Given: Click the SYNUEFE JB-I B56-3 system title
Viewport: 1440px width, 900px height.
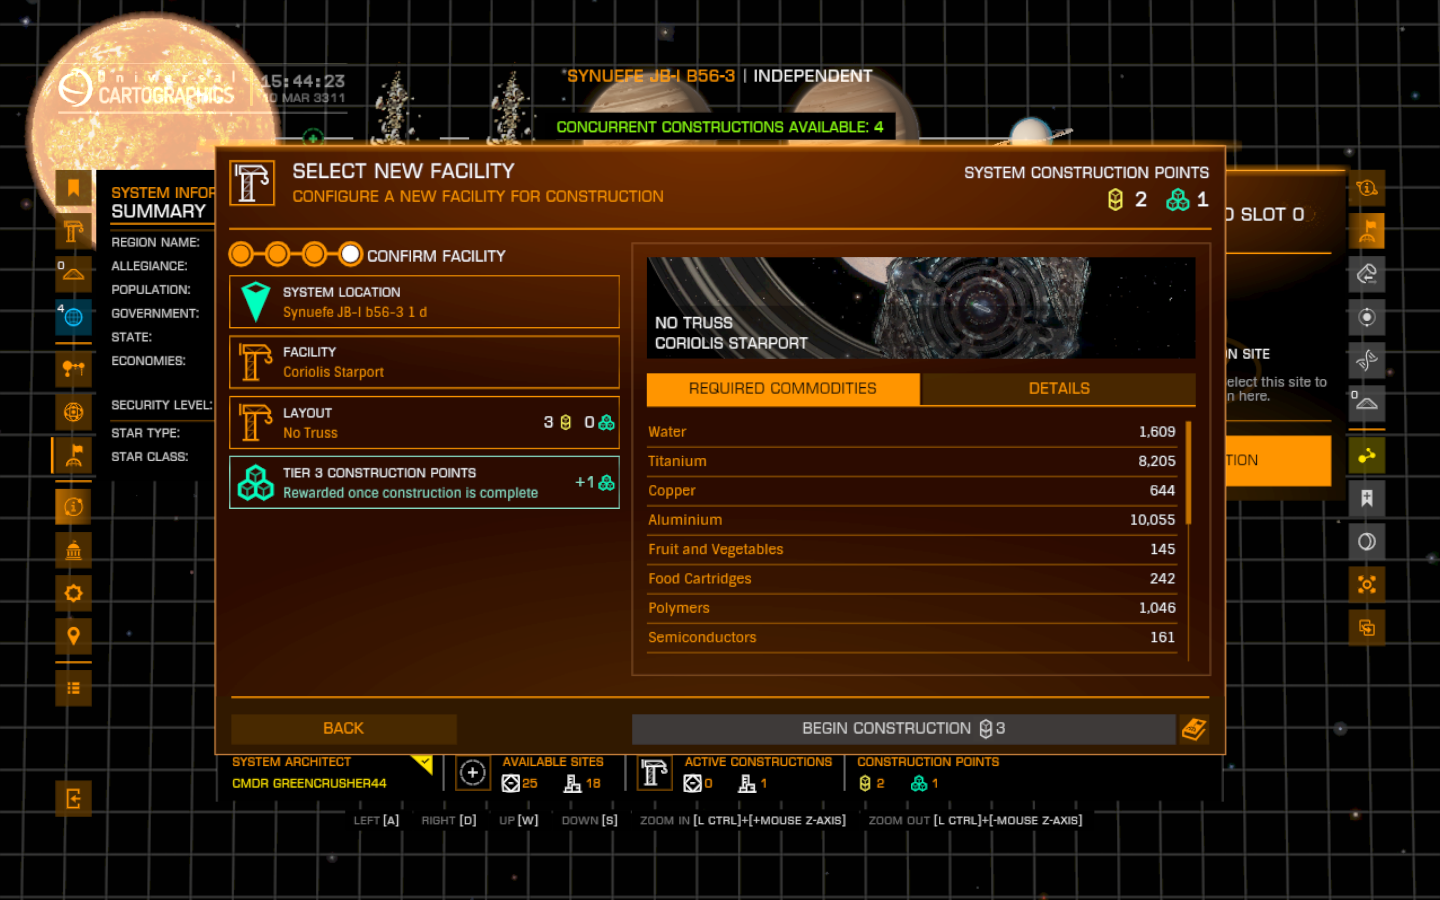Looking at the screenshot, I should point(651,76).
